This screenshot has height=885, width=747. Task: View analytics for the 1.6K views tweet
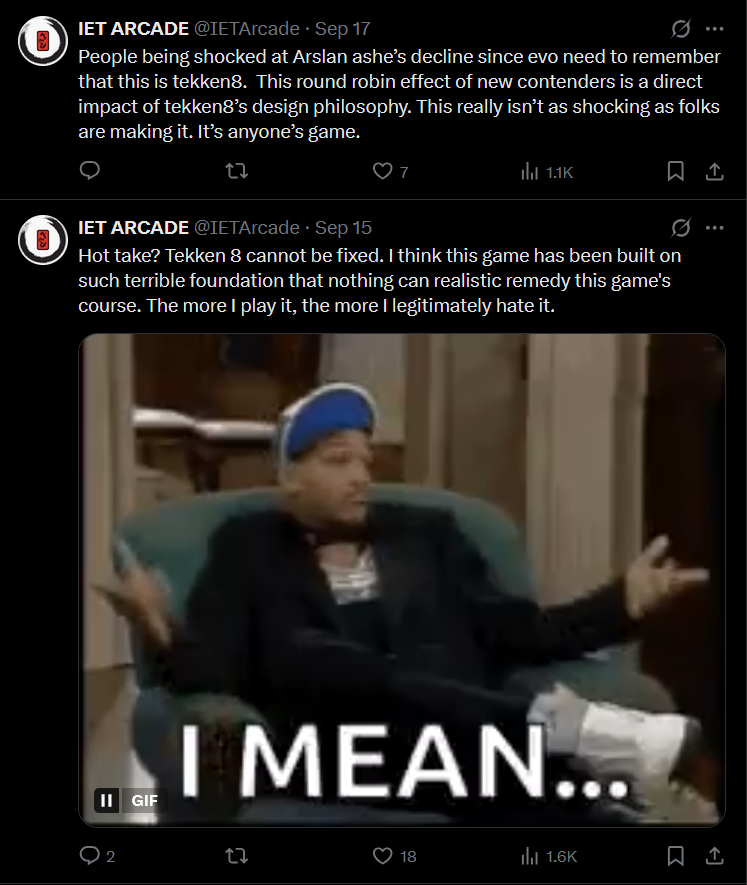point(549,857)
